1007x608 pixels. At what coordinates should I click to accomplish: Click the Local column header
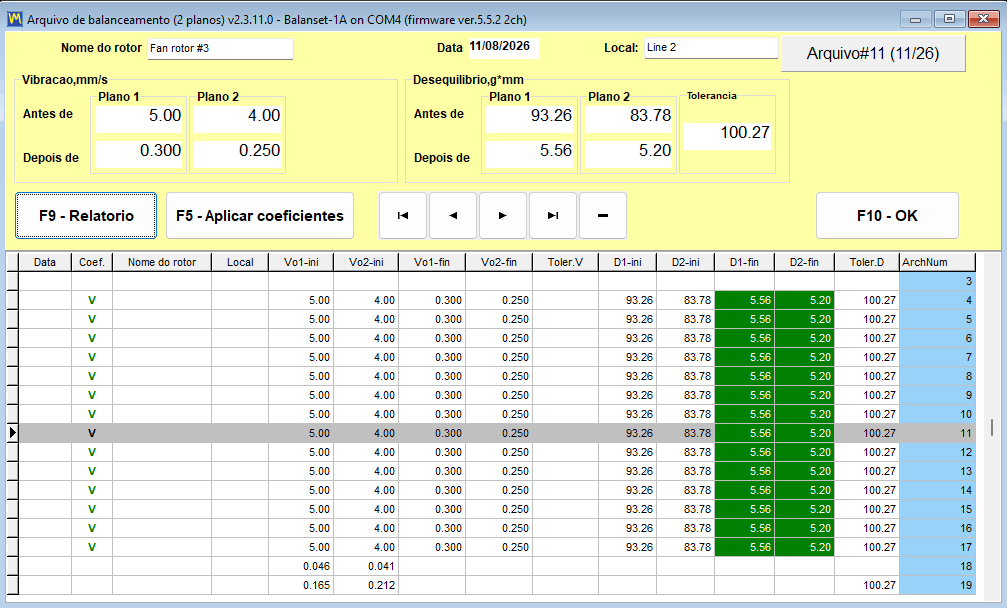point(240,262)
